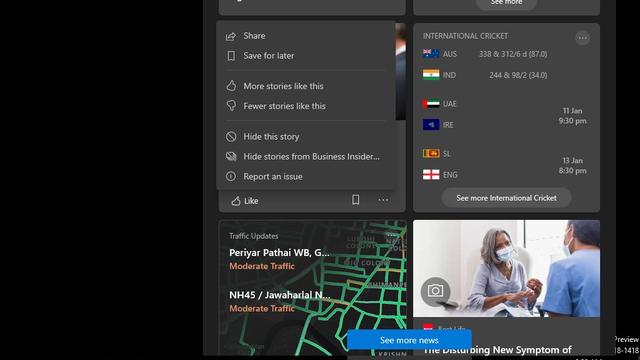Click the See more news button
Screen dimensions: 640x360
[x=409, y=340]
